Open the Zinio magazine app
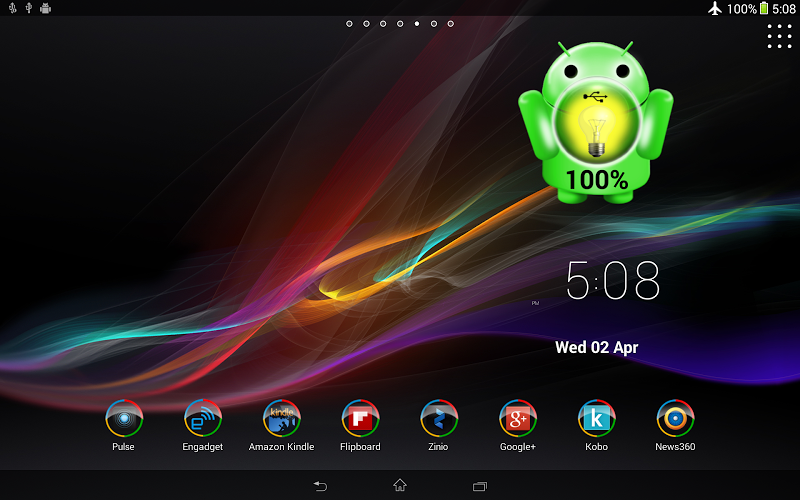The image size is (800, 500). (439, 418)
